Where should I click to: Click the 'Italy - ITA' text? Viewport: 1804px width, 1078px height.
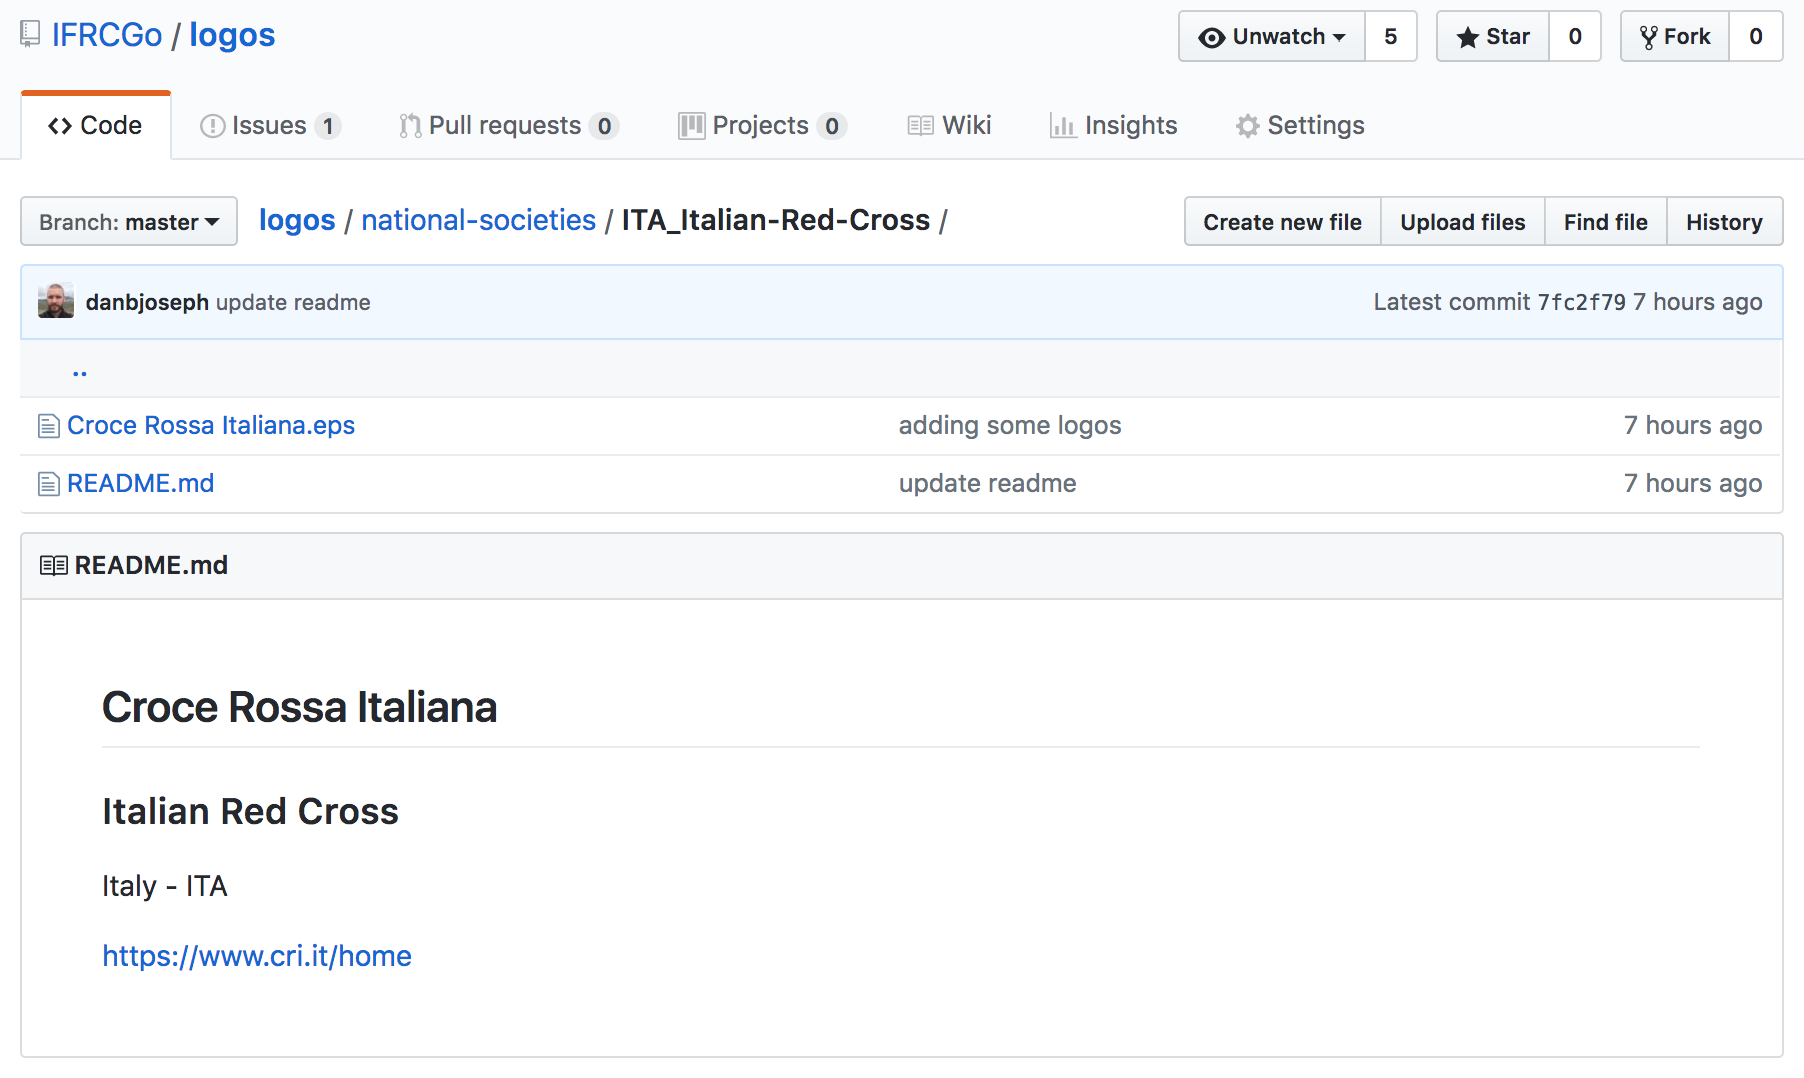point(165,886)
